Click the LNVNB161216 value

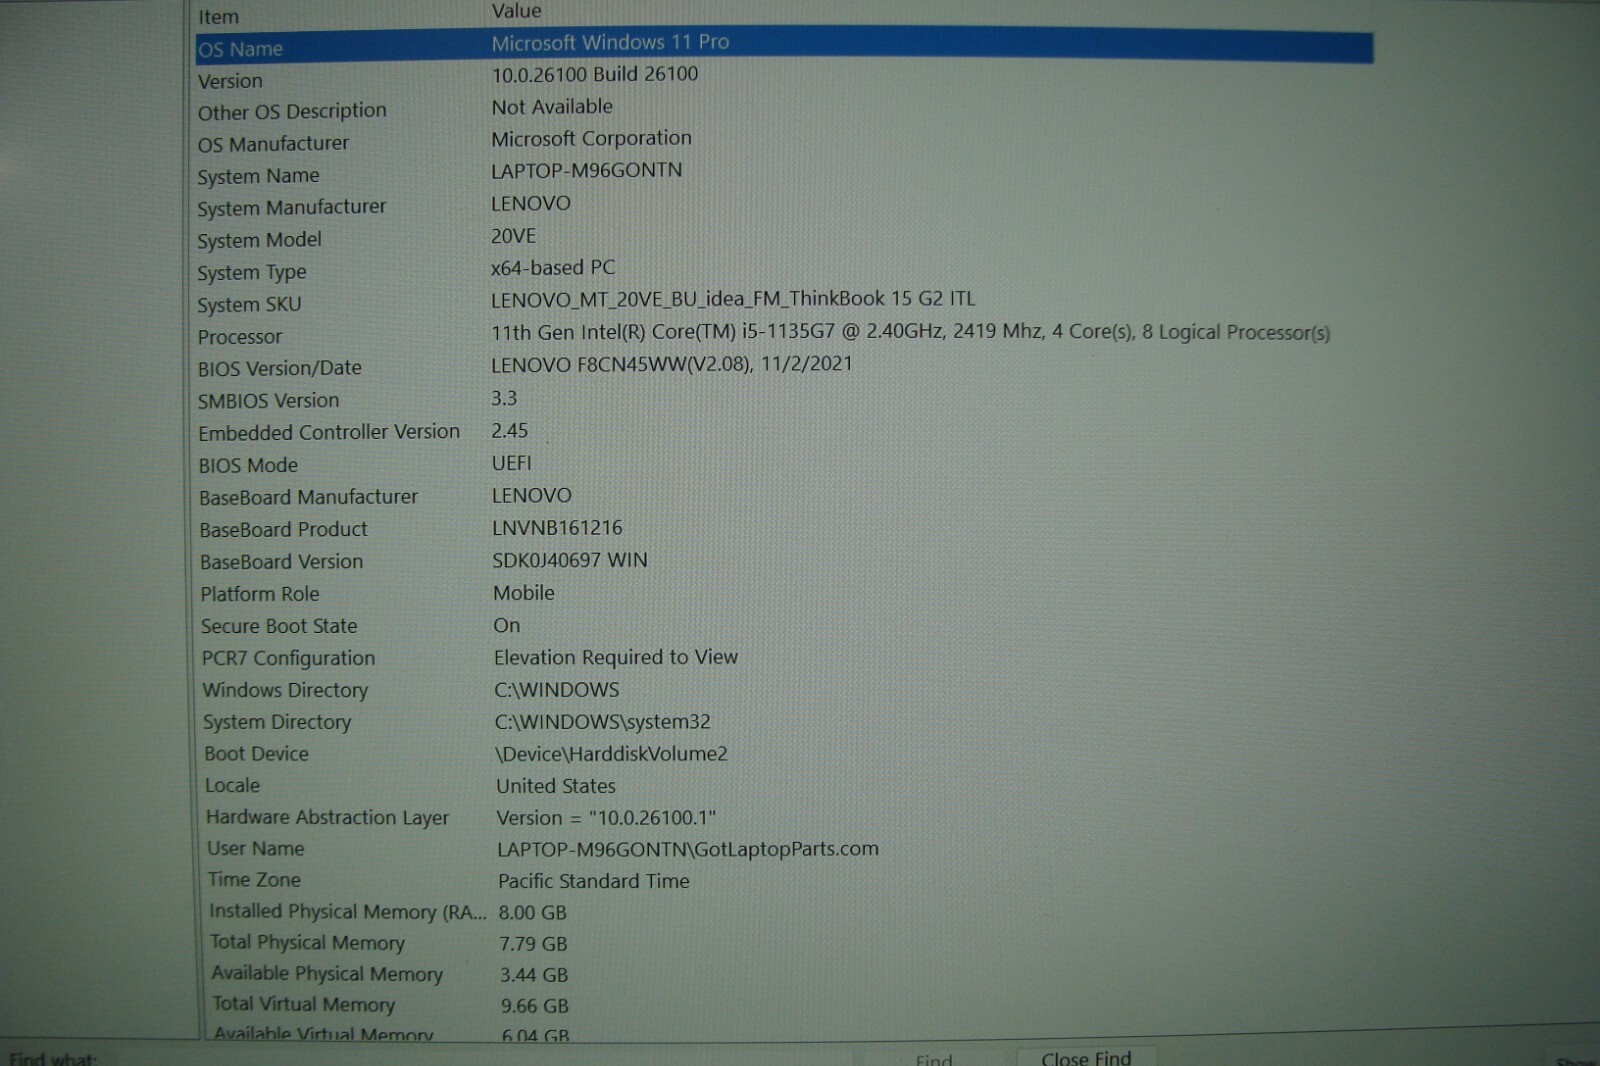(557, 527)
